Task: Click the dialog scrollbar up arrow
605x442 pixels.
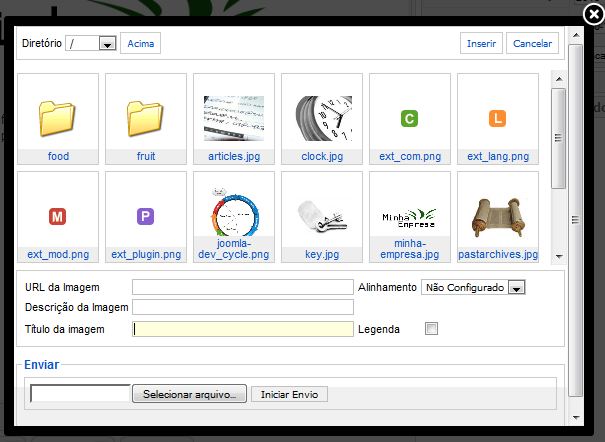Action: (576, 35)
